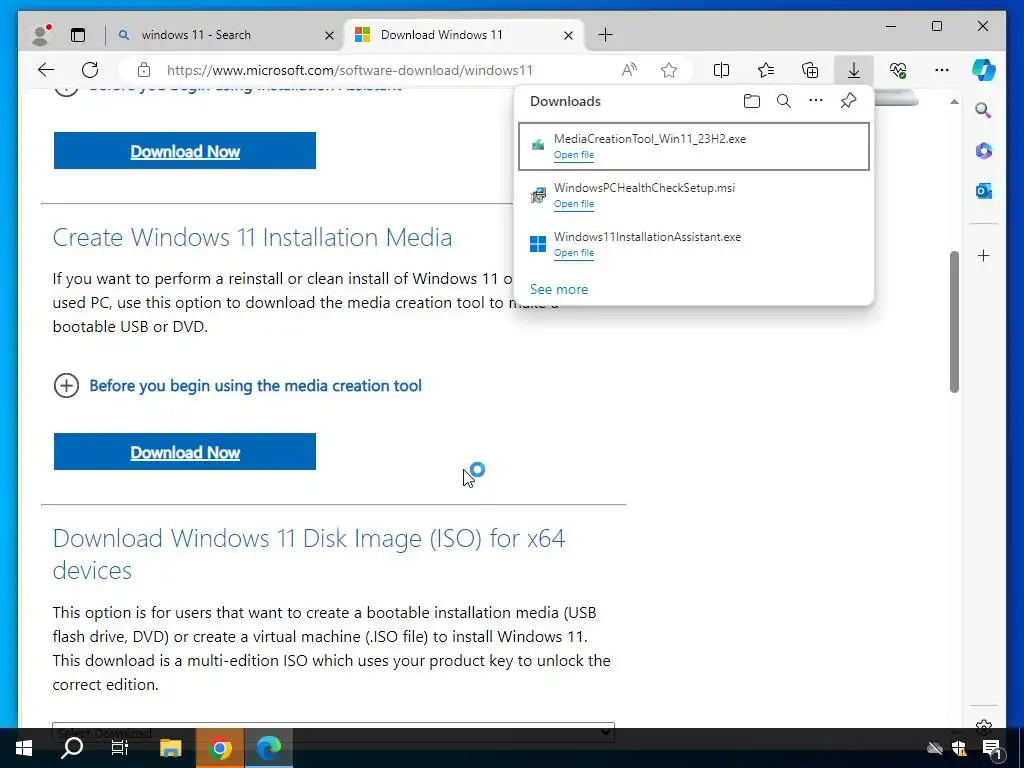The width and height of the screenshot is (1024, 768).
Task: View site information lock icon
Action: pos(144,70)
